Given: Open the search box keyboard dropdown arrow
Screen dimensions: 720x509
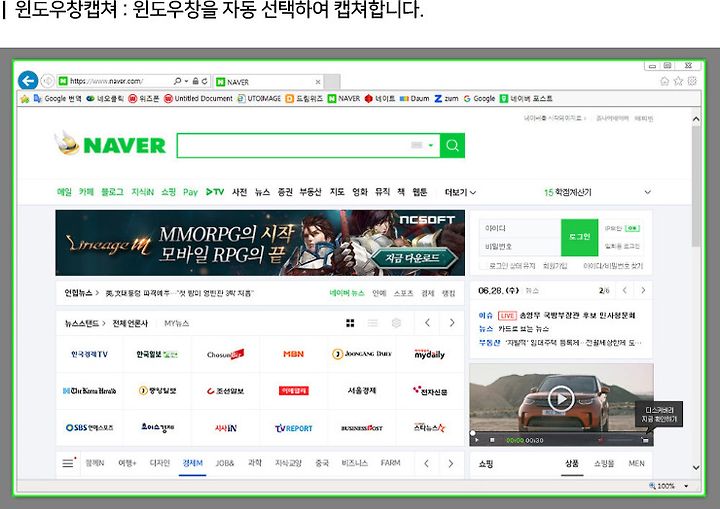Looking at the screenshot, I should click(431, 146).
